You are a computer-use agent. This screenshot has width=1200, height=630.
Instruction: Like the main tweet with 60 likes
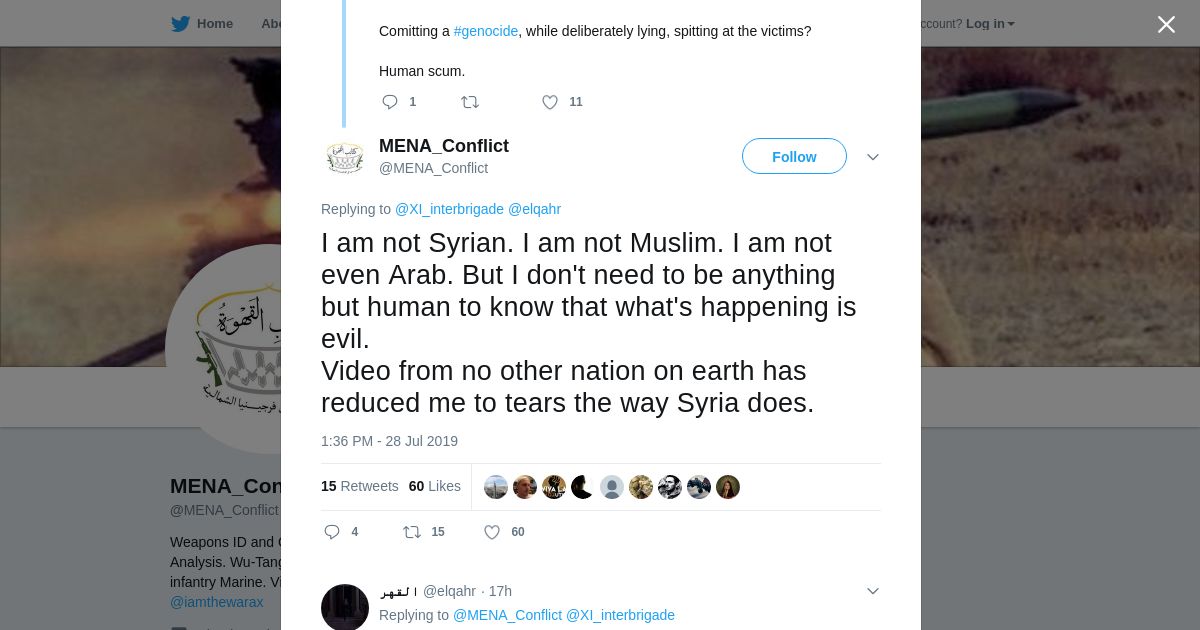492,532
